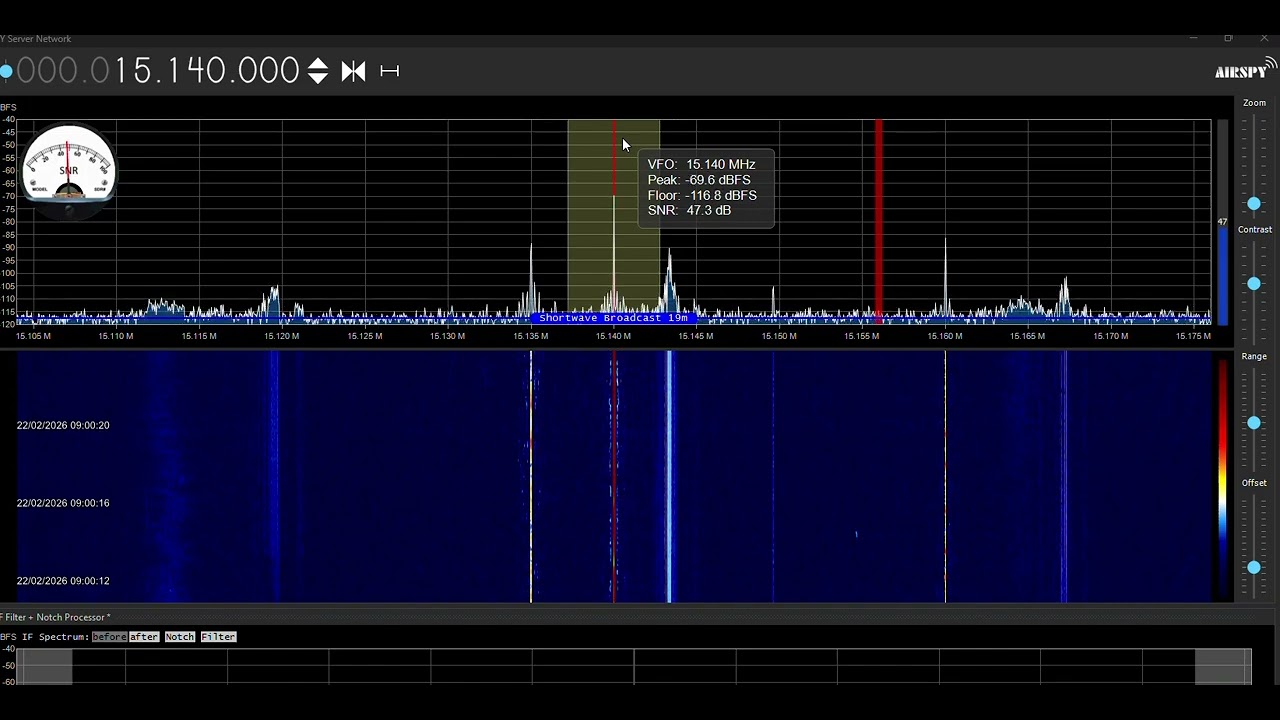Image resolution: width=1280 pixels, height=720 pixels.
Task: Click the Peak -69.6 dBFS tooltip line
Action: point(699,180)
